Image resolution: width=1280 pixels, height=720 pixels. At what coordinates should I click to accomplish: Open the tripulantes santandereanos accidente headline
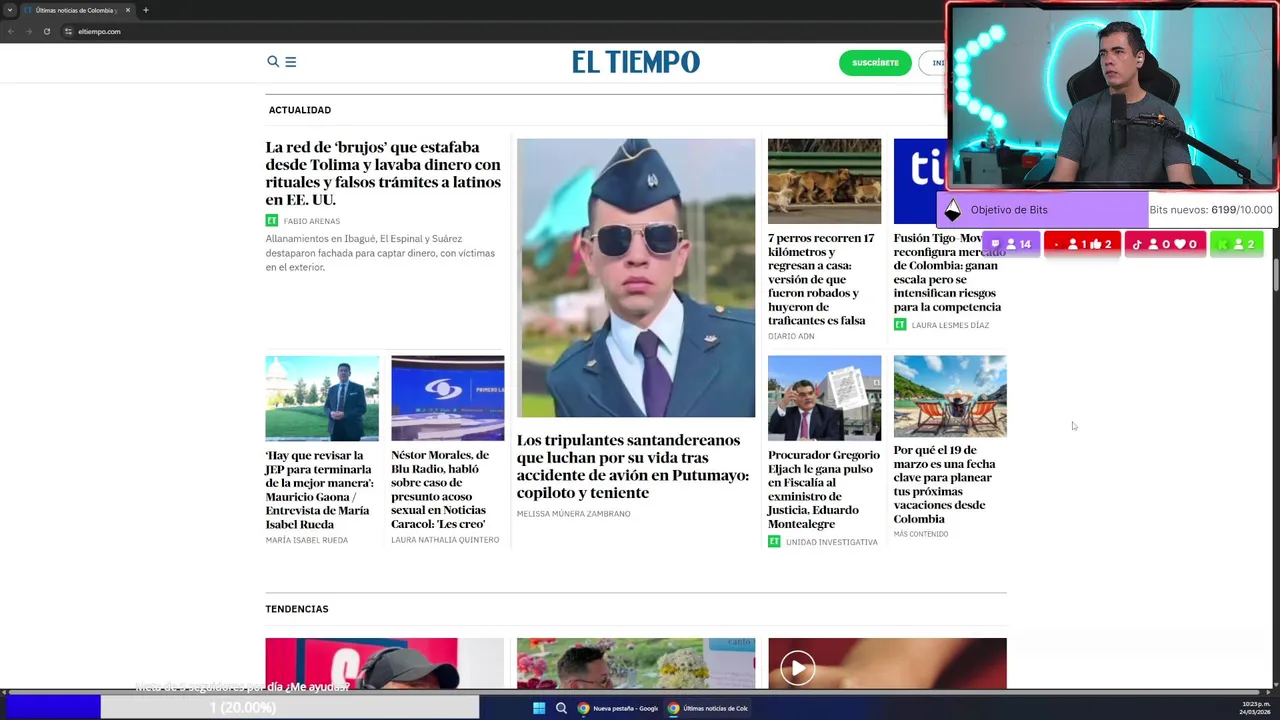coord(633,466)
